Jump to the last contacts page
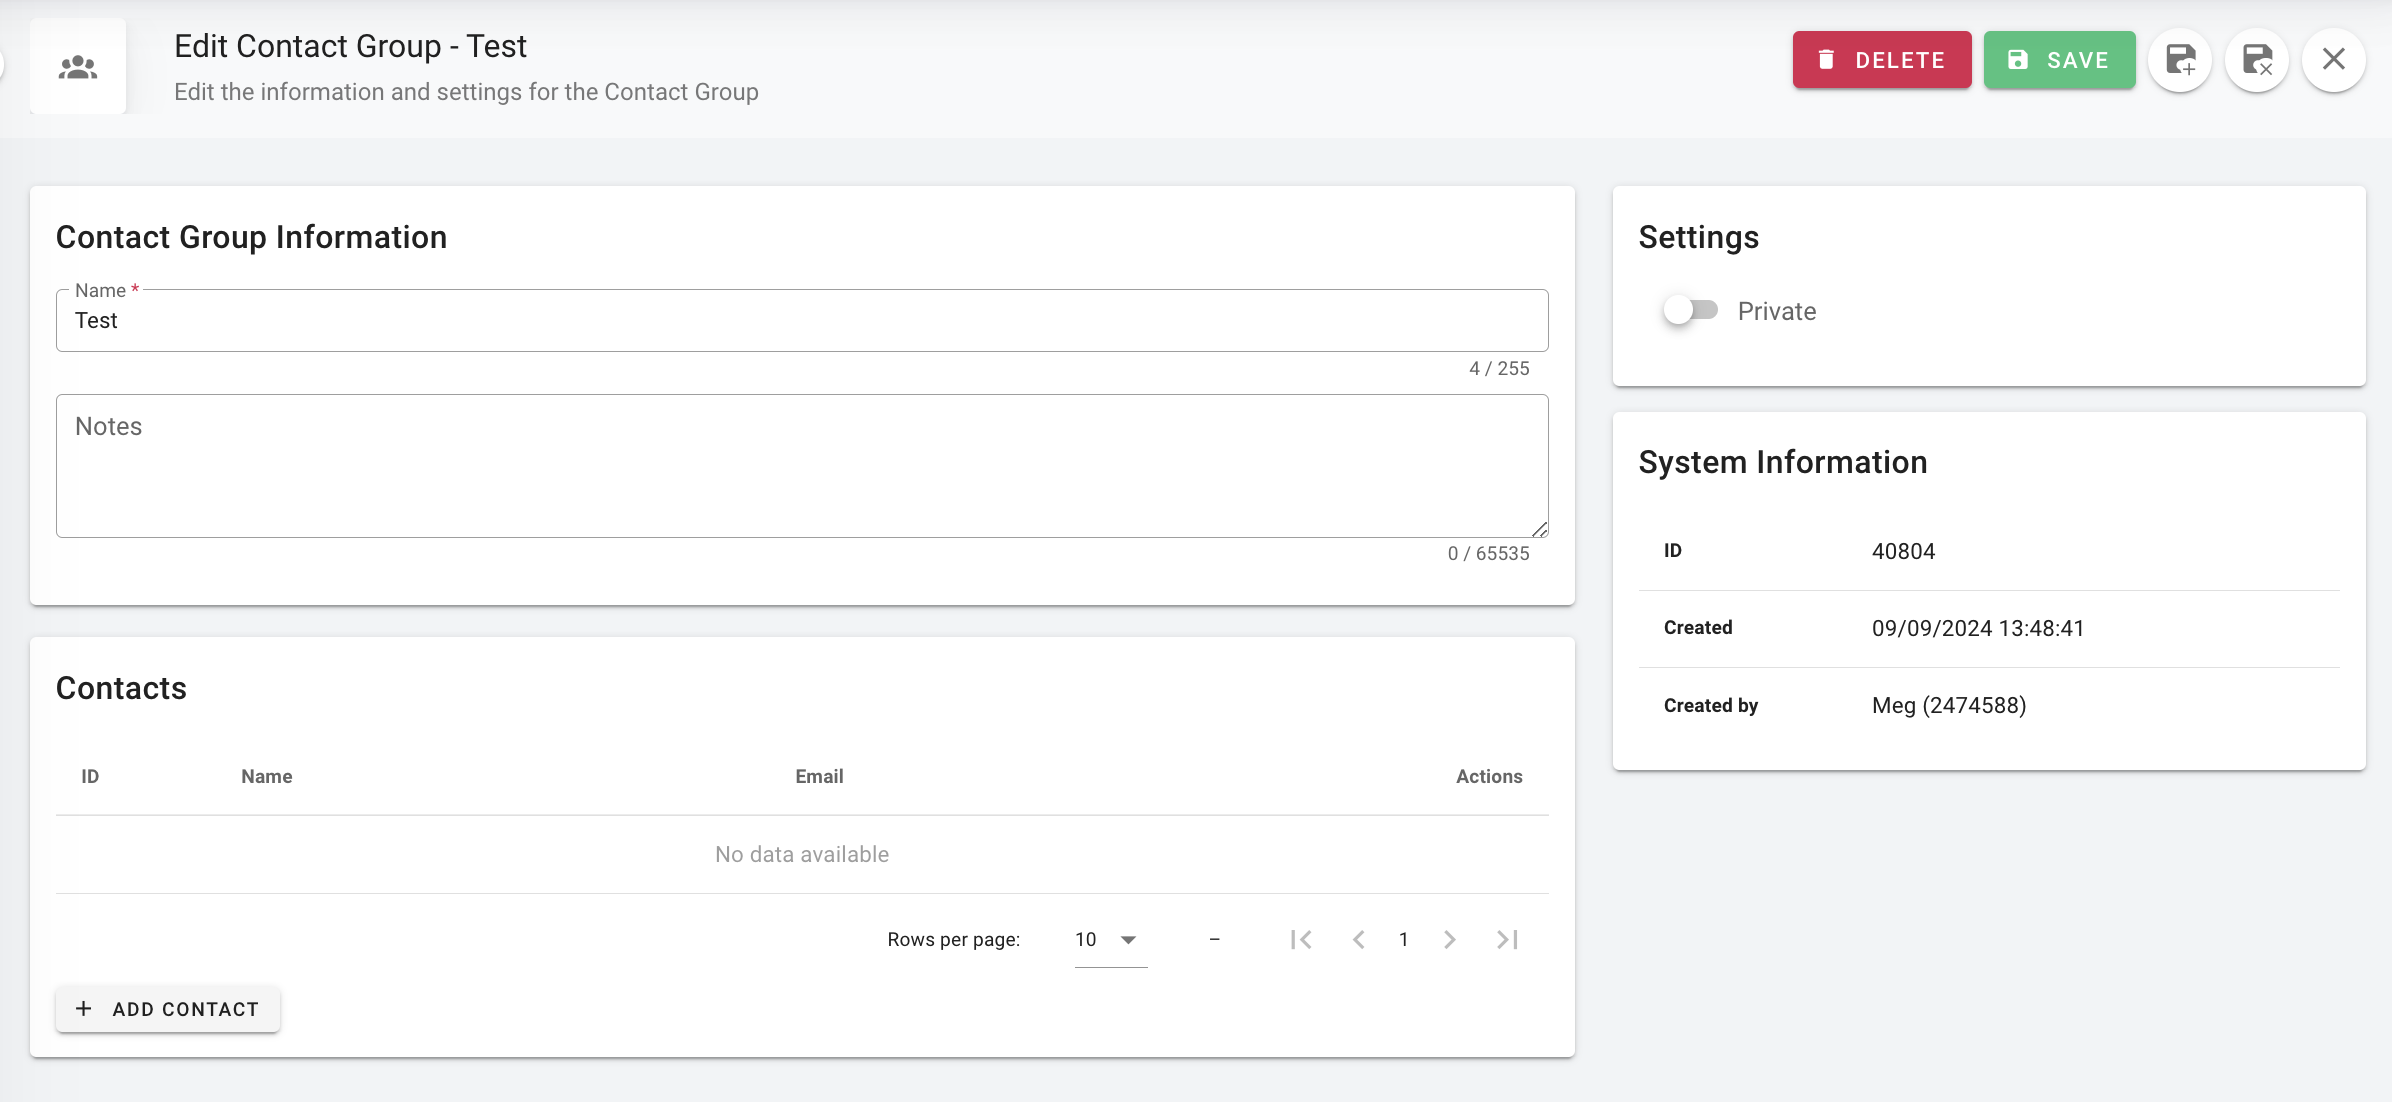Screen dimensions: 2392x1102 tap(1507, 939)
